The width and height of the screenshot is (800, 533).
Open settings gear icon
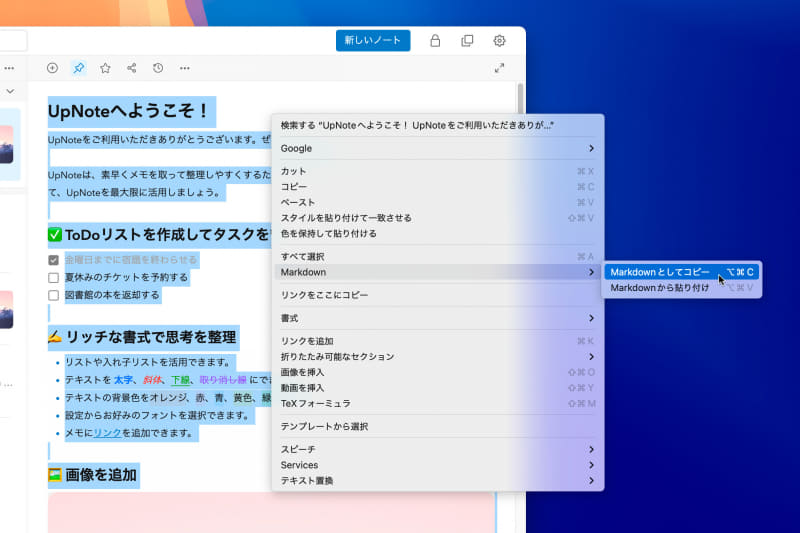[x=499, y=40]
